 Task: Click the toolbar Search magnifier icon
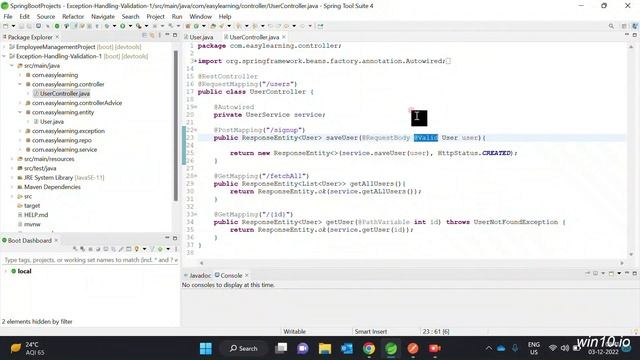click(x=611, y=26)
